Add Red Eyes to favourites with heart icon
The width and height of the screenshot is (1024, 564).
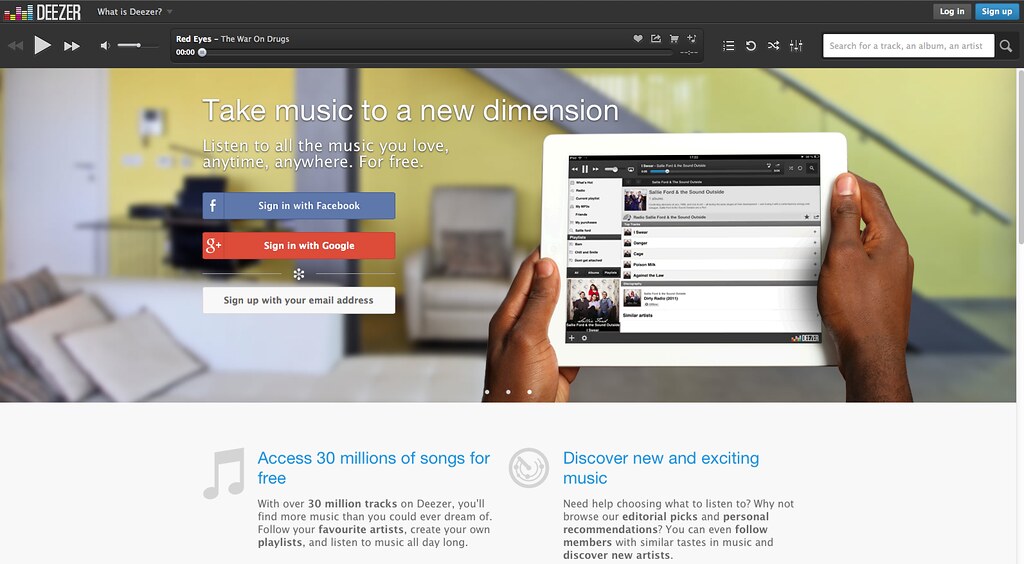[637, 39]
